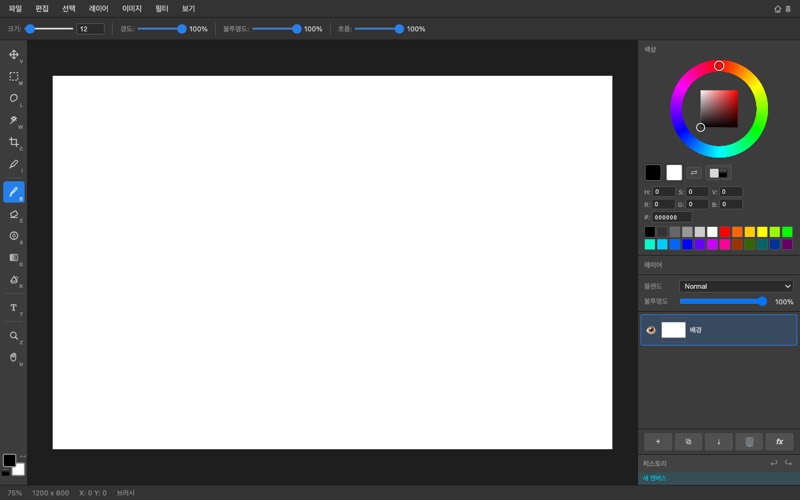Screen dimensions: 800x500
Task: Open the 선택 menu
Action: tap(68, 9)
